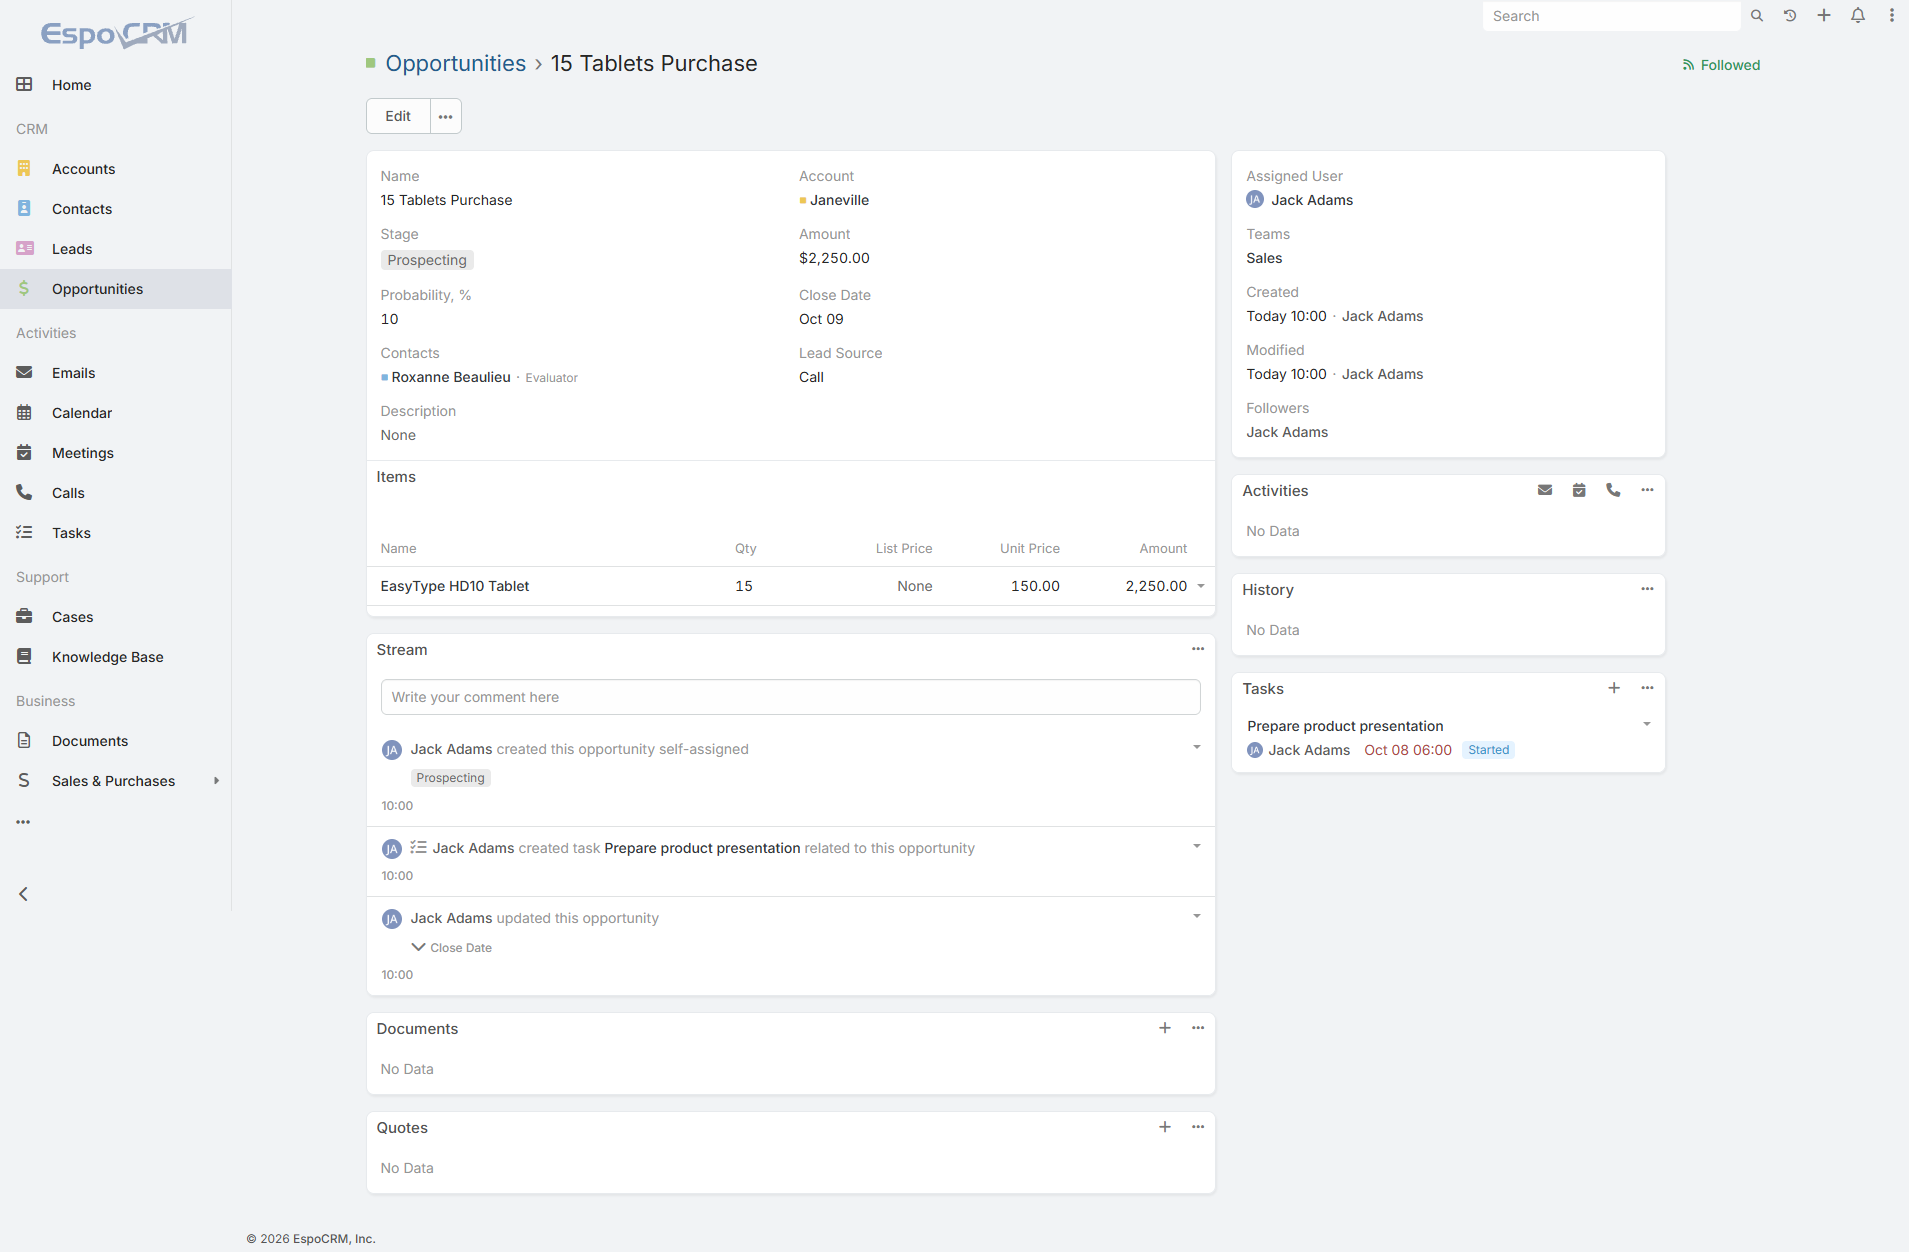Add a document with plus icon

(x=1165, y=1028)
